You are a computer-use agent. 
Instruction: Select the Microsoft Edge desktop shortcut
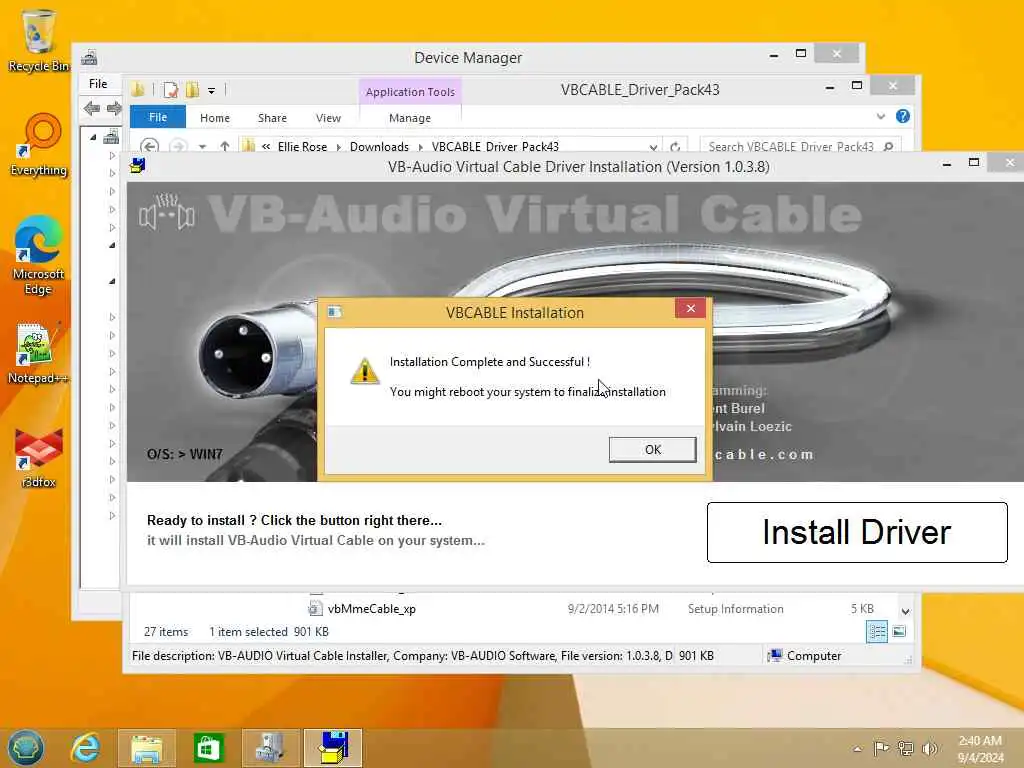(38, 256)
